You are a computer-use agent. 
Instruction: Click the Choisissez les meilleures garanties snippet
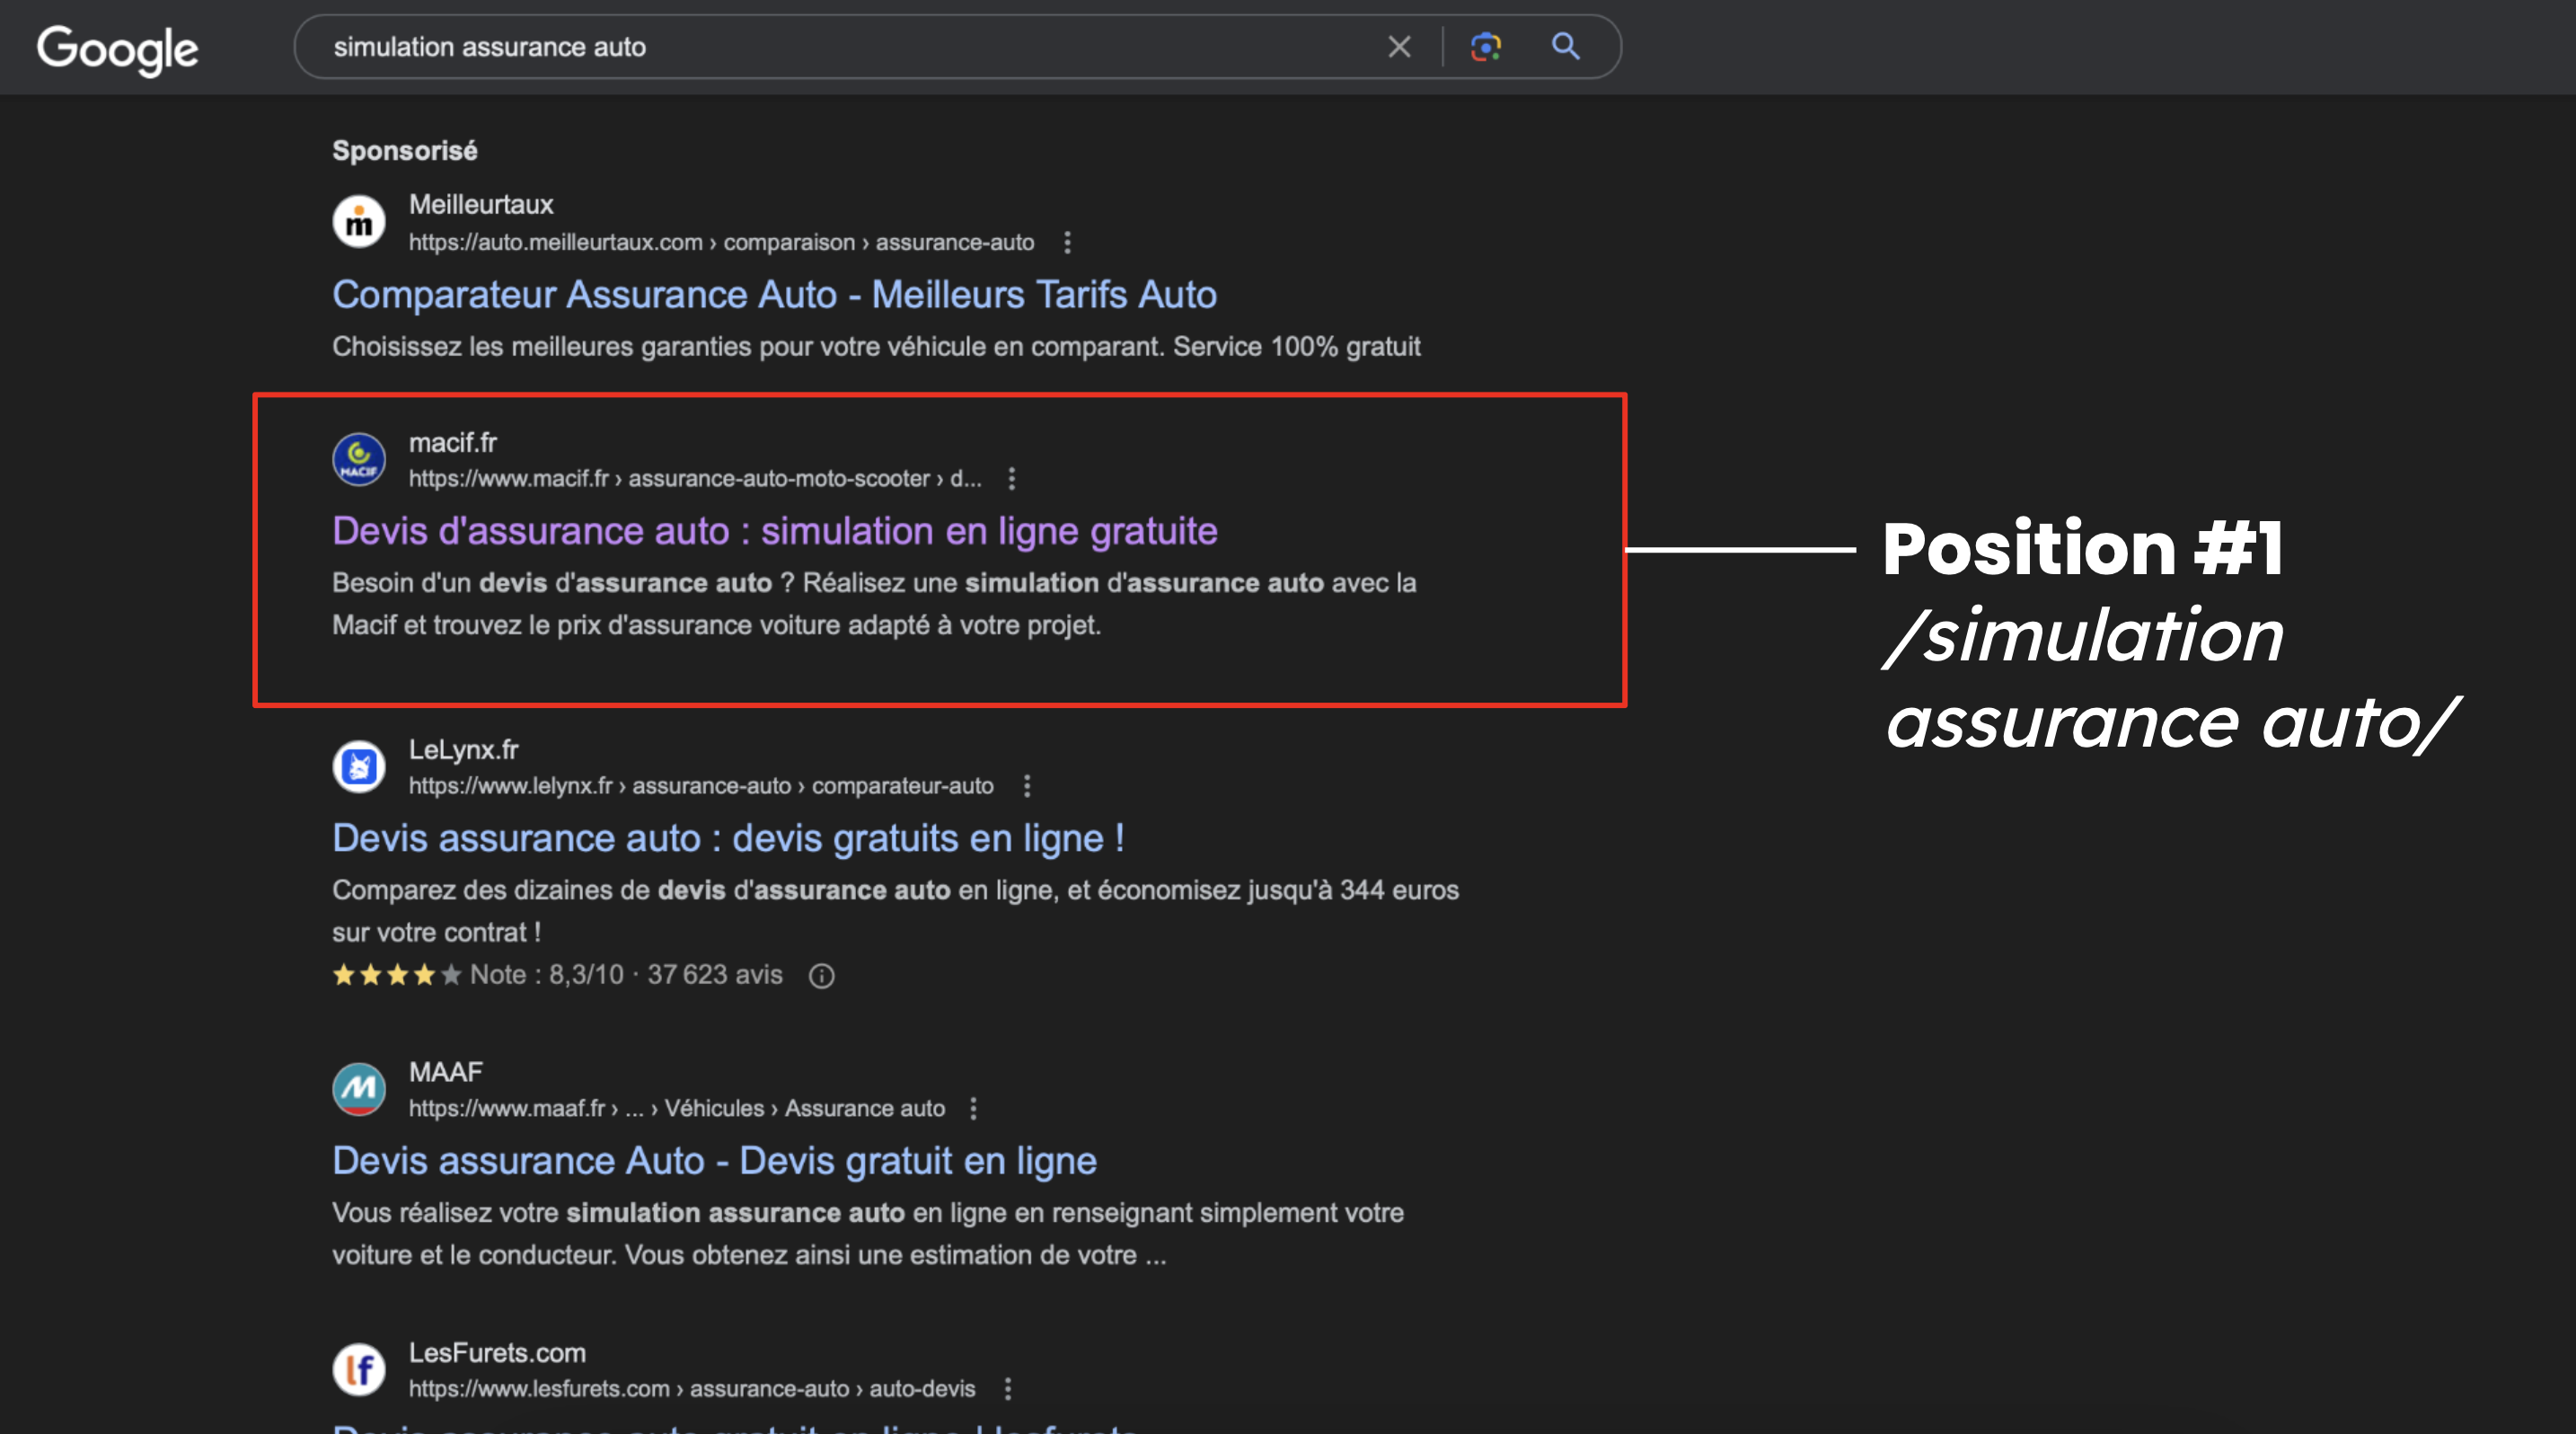click(x=876, y=347)
